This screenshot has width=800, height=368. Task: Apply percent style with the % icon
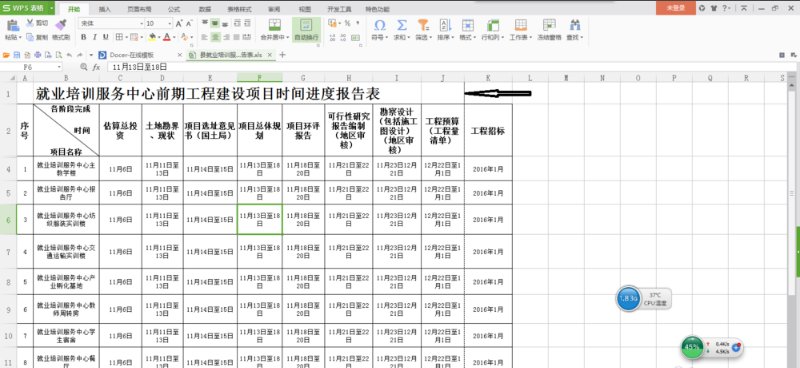point(347,23)
